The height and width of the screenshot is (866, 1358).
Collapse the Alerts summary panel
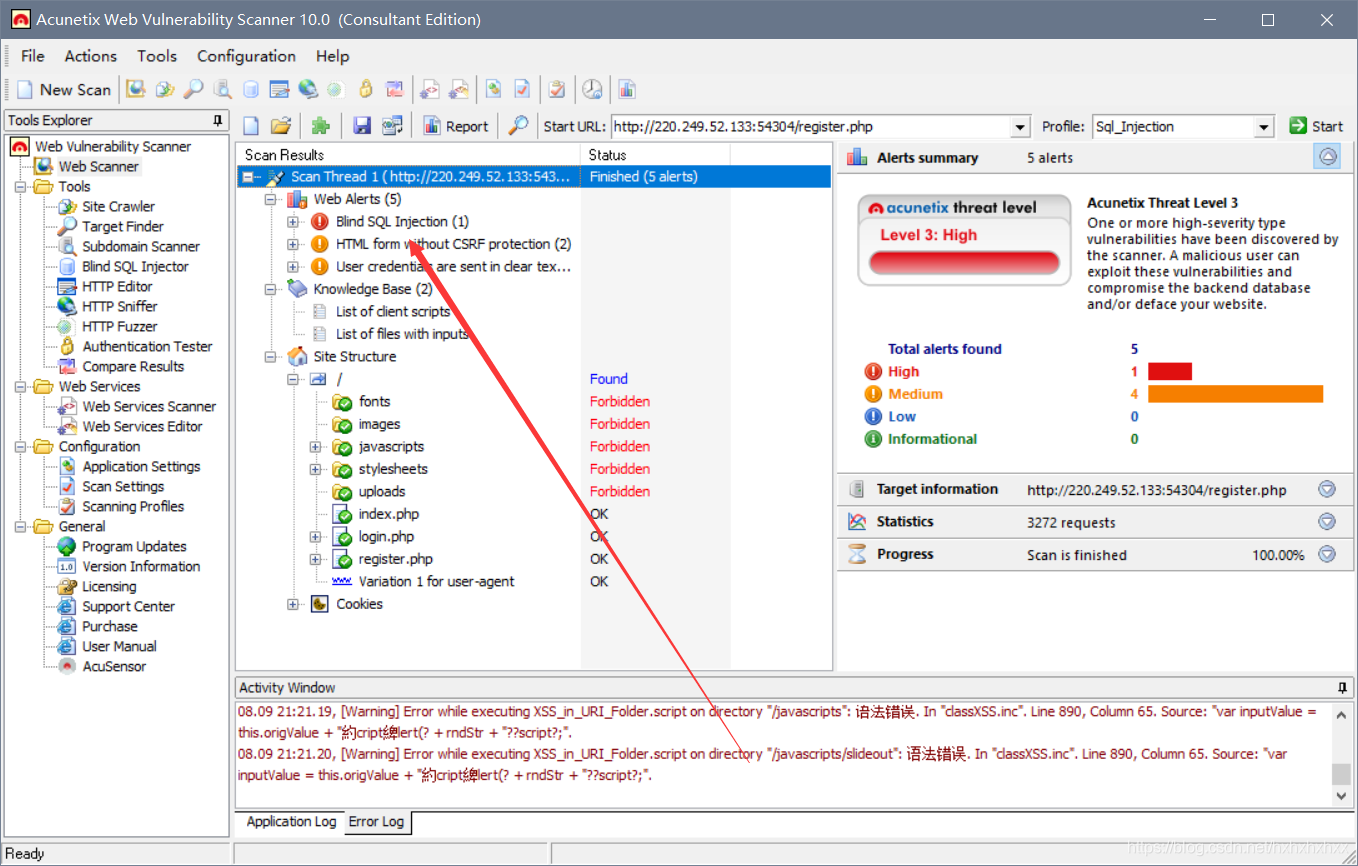[x=1327, y=157]
